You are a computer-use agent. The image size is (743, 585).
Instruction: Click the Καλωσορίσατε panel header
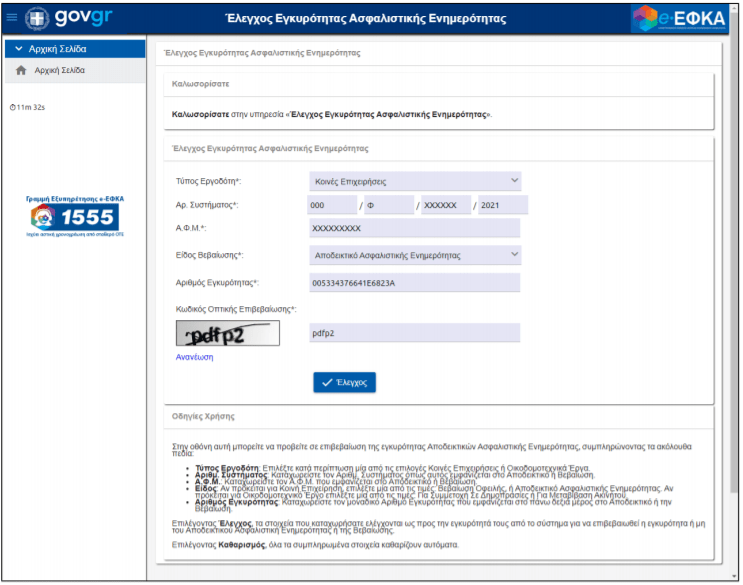click(438, 84)
